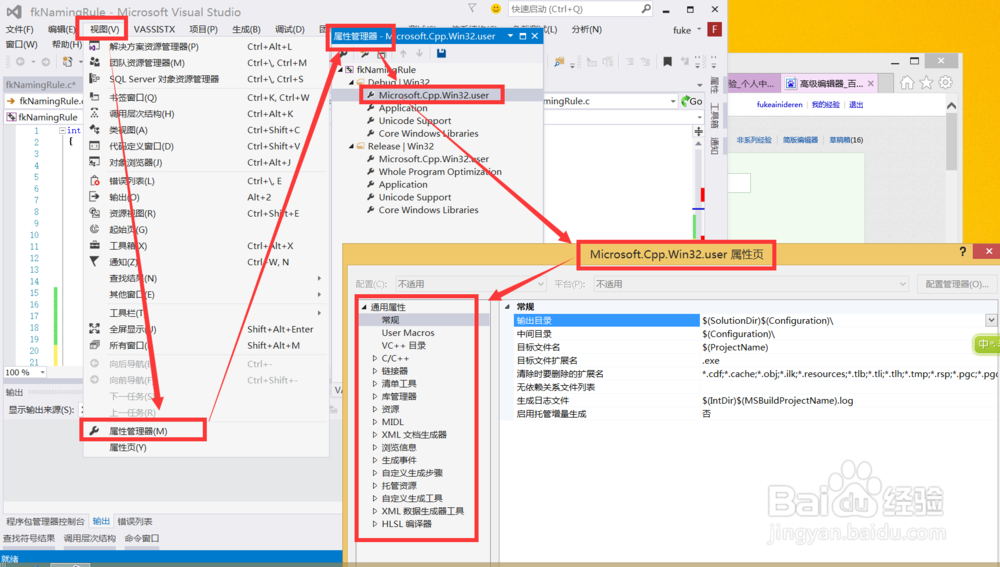1000x567 pixels.
Task: Click the 调用层次结构(H) icon entry
Action: pyautogui.click(x=94, y=113)
